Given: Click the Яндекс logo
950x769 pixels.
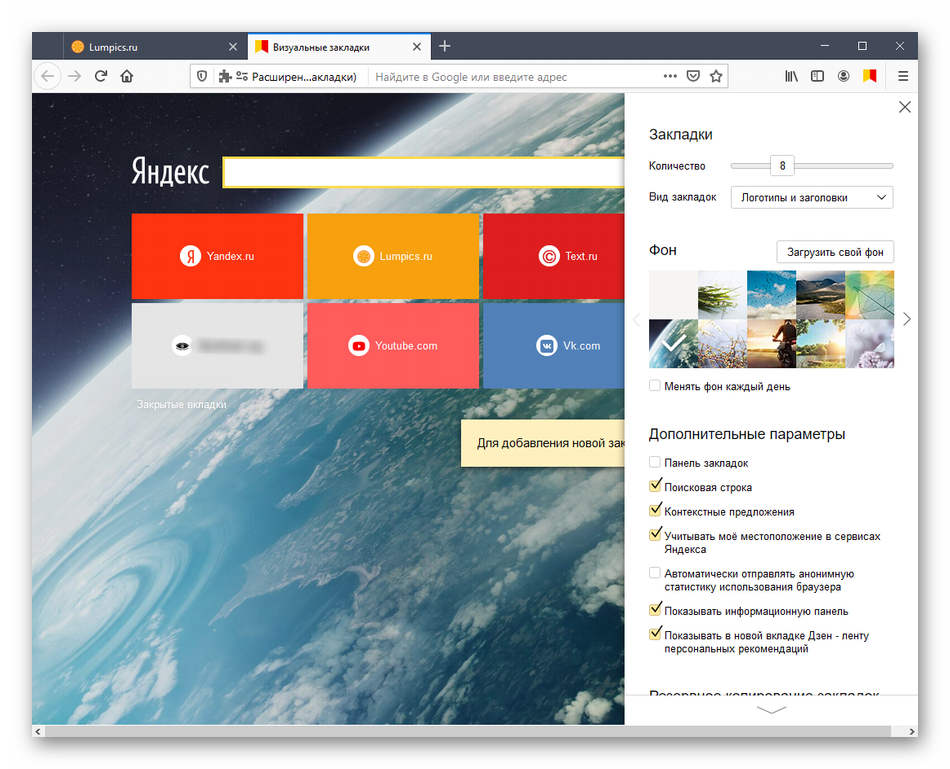Looking at the screenshot, I should [170, 172].
